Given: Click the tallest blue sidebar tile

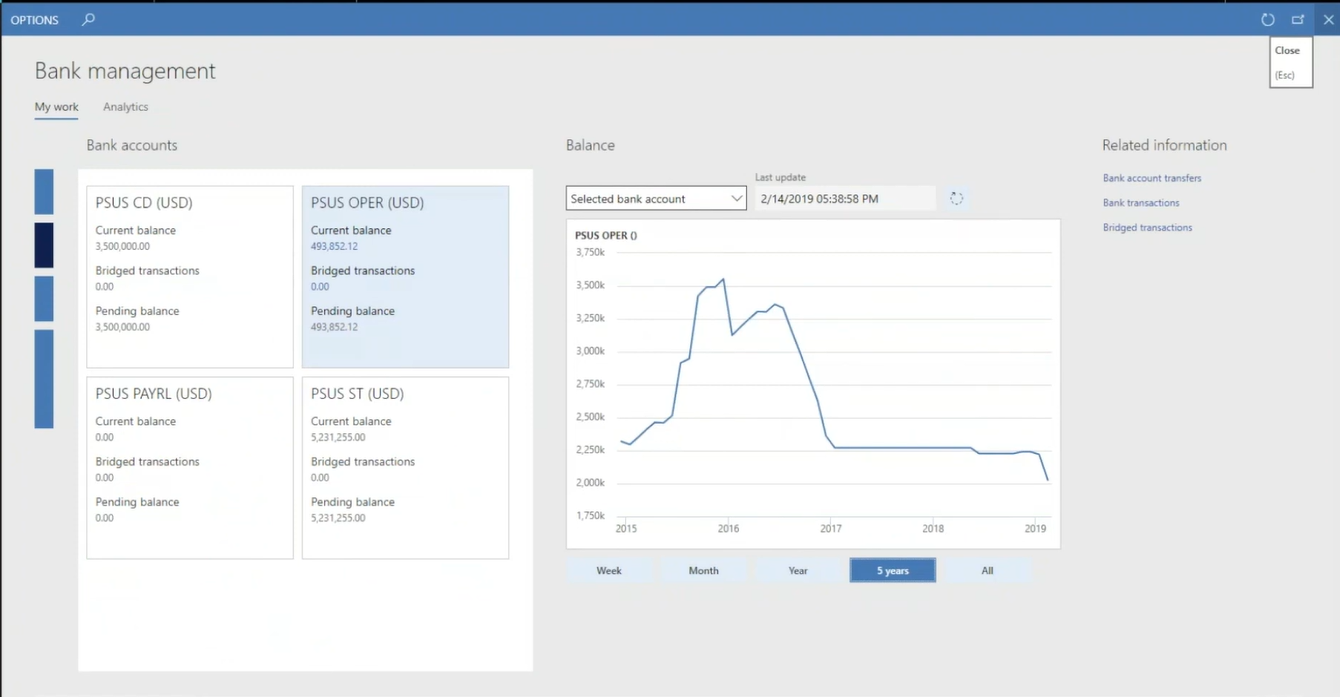Looking at the screenshot, I should click(x=44, y=379).
